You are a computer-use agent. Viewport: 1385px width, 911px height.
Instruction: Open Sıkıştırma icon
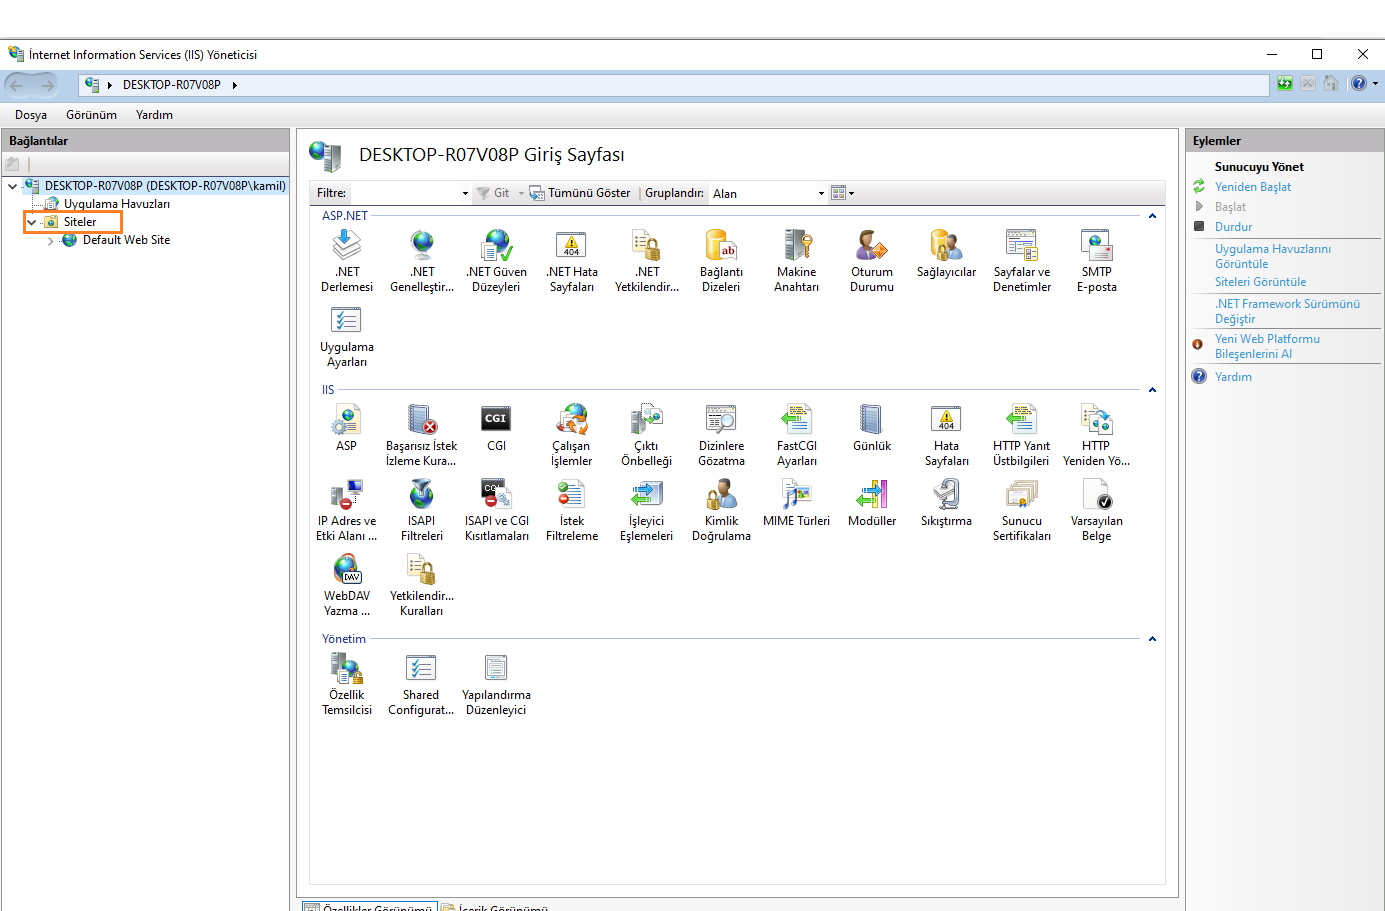(946, 494)
